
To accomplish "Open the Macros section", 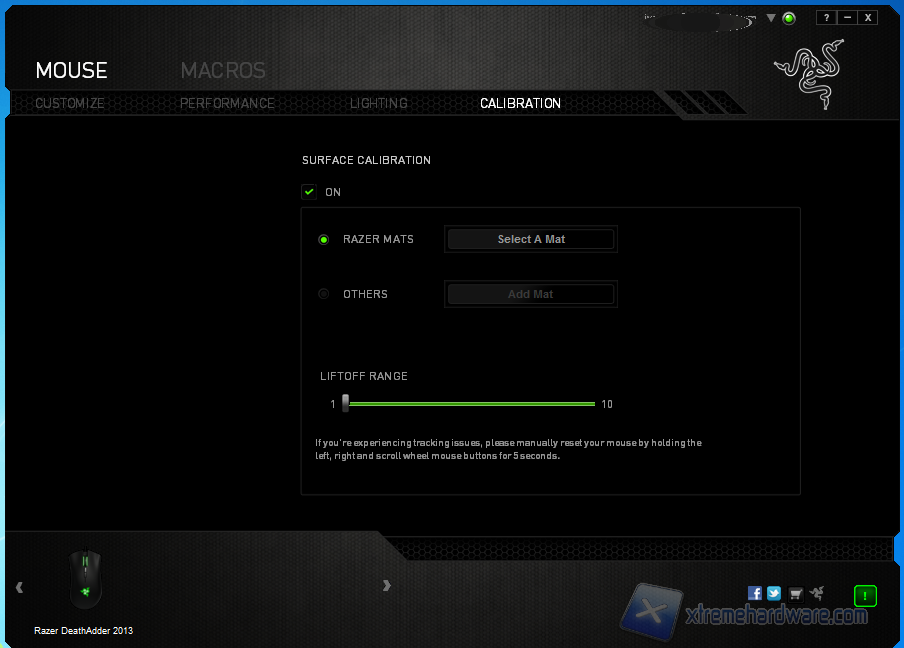I will click(x=223, y=70).
